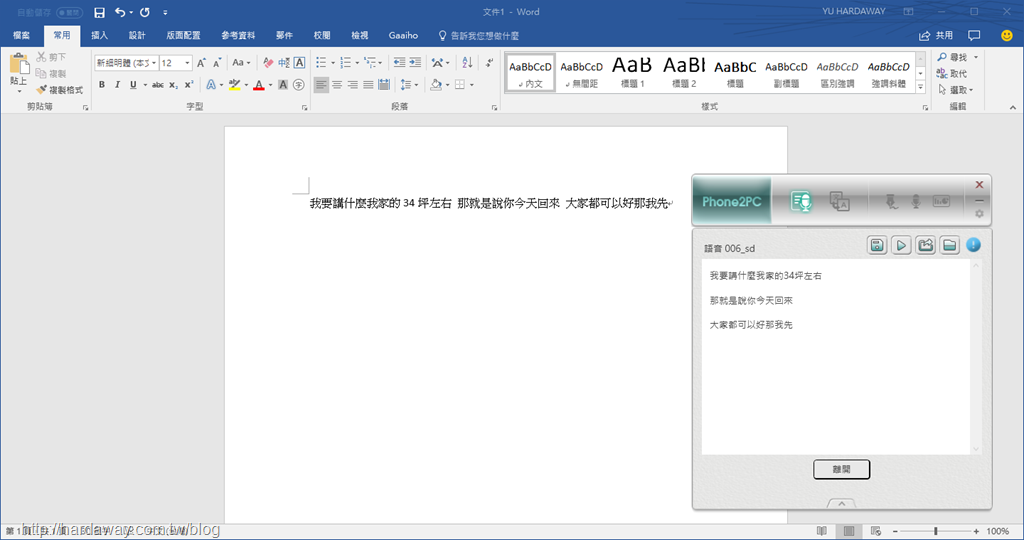This screenshot has width=1024, height=540.
Task: Open line spacing dropdown
Action: click(x=409, y=85)
